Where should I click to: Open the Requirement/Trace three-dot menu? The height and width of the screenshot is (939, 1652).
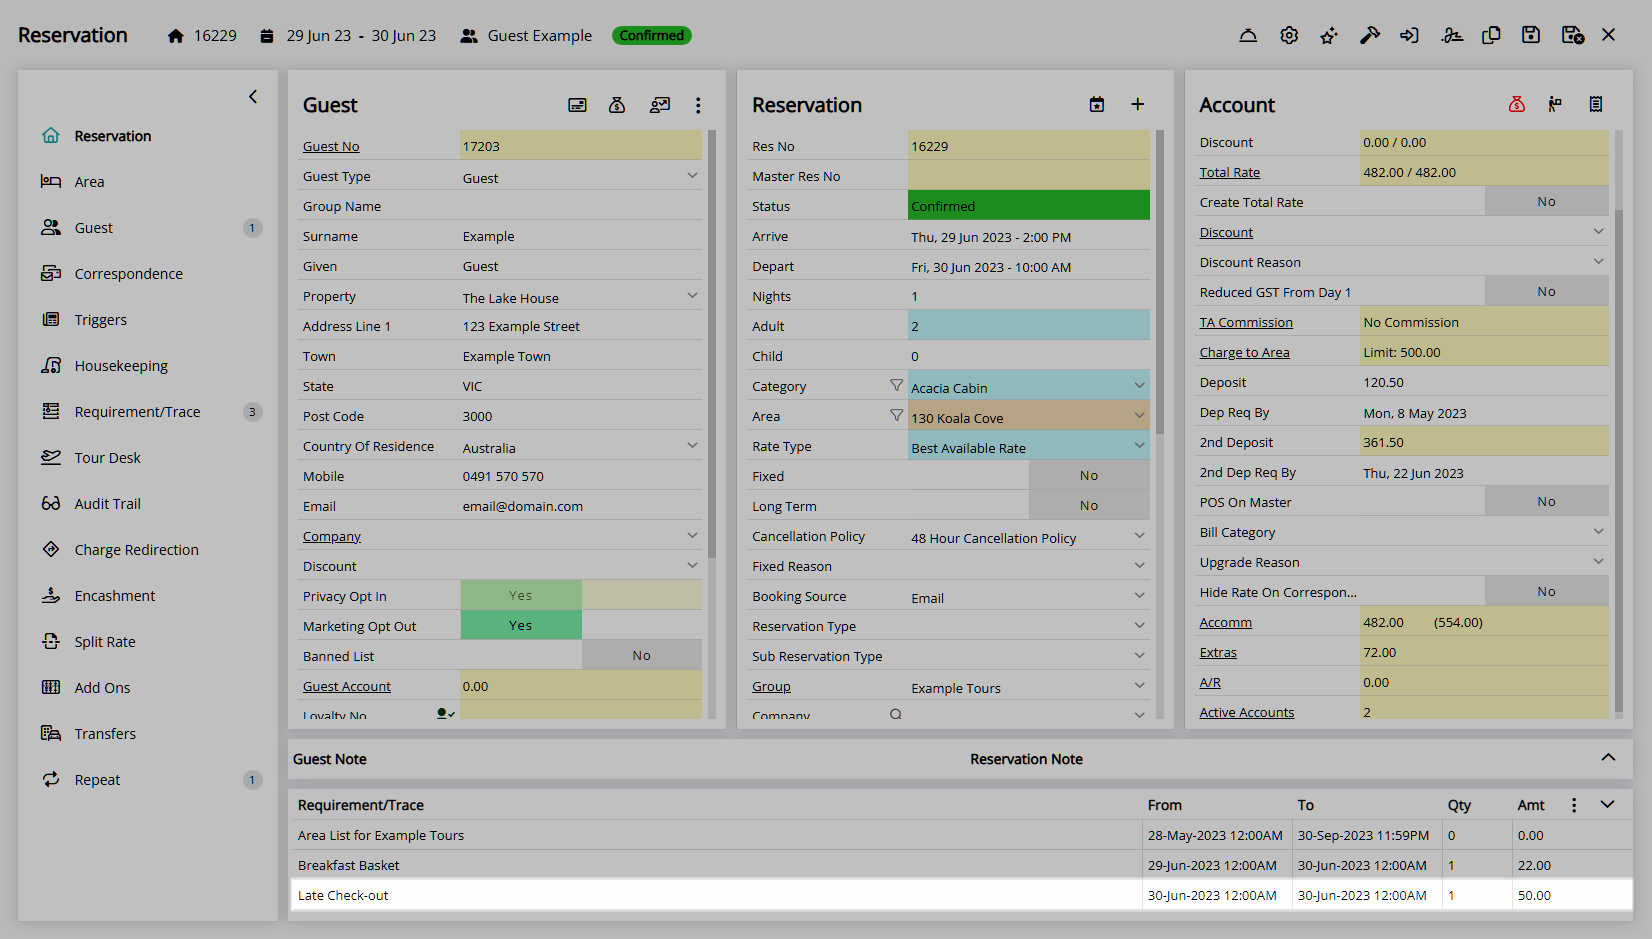[x=1574, y=805]
